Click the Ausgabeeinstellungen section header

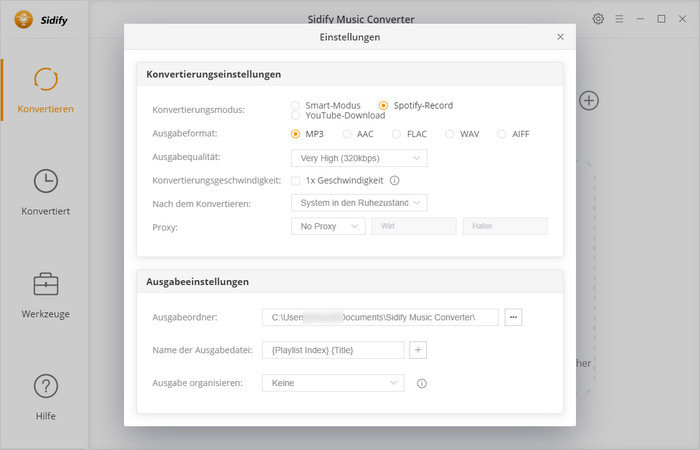[197, 282]
